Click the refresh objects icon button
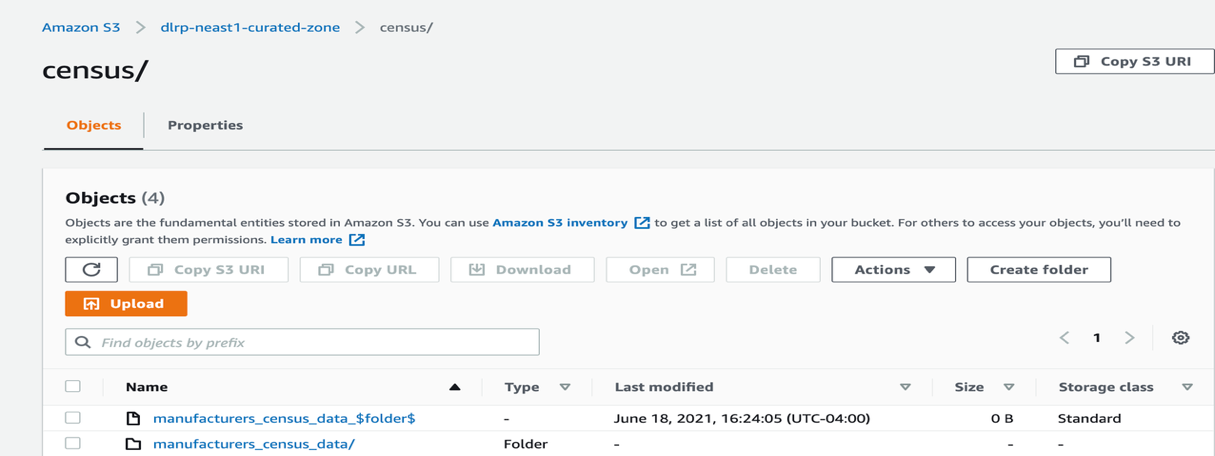Screen dimensions: 1215x456 (x=91, y=270)
